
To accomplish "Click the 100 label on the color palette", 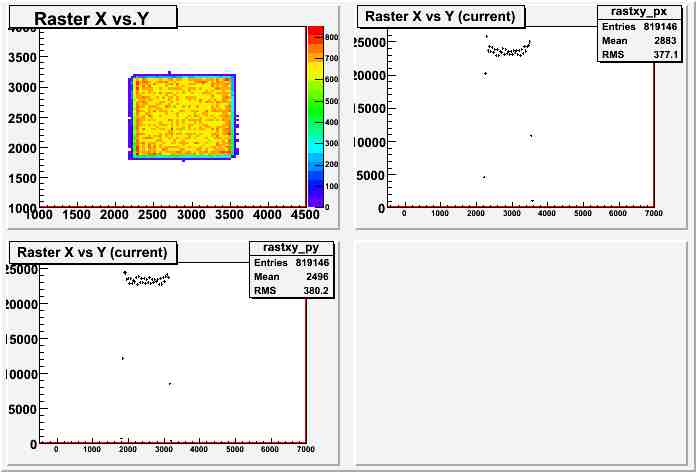I will [x=332, y=186].
